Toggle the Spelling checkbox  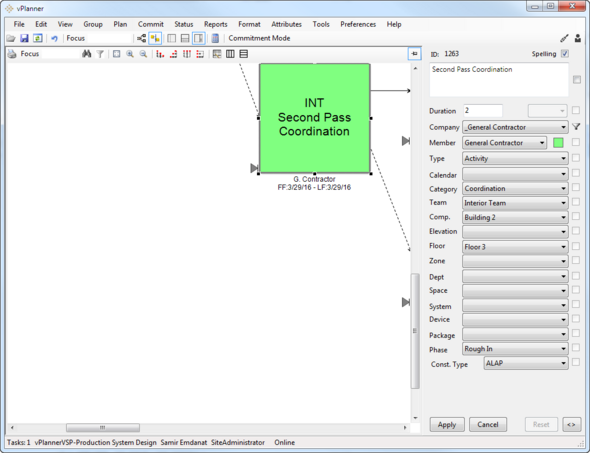click(564, 54)
